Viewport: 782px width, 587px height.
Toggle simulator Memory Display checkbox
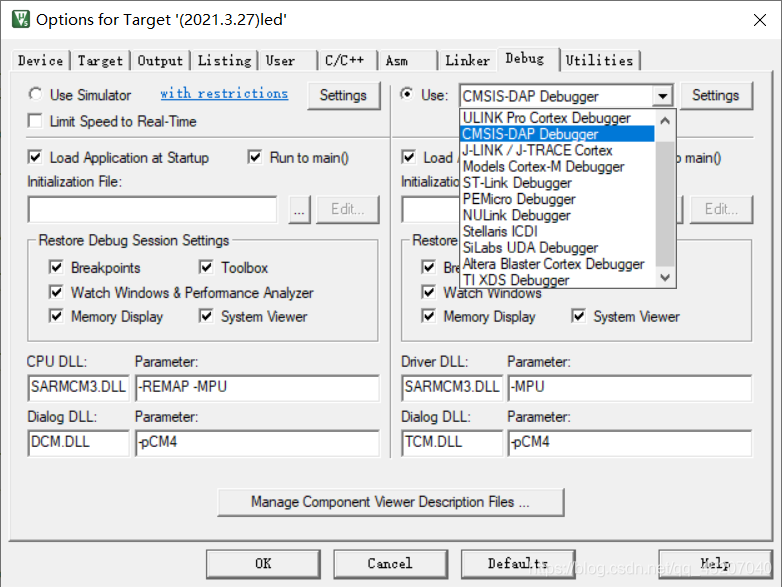point(56,316)
